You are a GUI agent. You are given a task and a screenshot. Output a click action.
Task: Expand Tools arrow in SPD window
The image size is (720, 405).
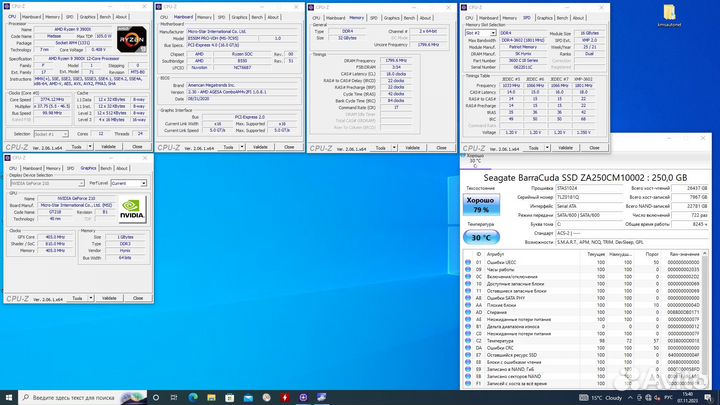[x=547, y=148]
